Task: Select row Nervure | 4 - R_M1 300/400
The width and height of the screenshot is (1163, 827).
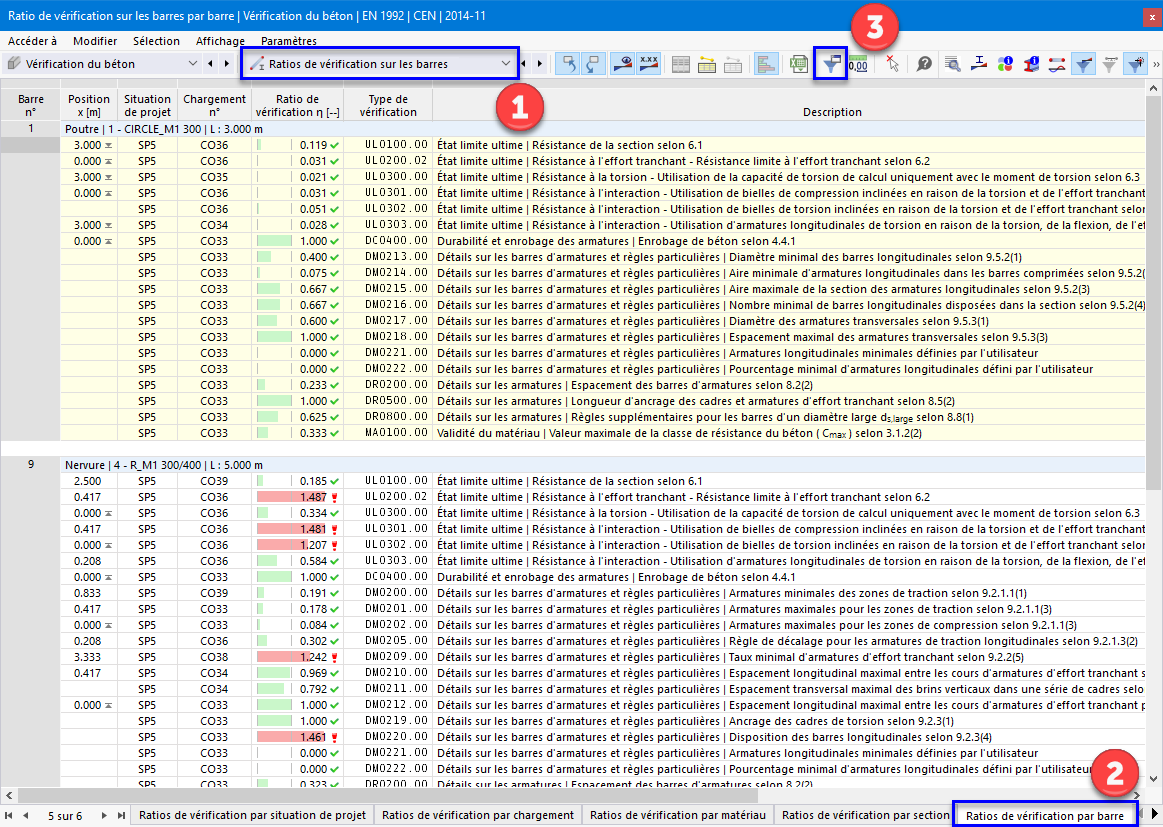Action: (603, 465)
